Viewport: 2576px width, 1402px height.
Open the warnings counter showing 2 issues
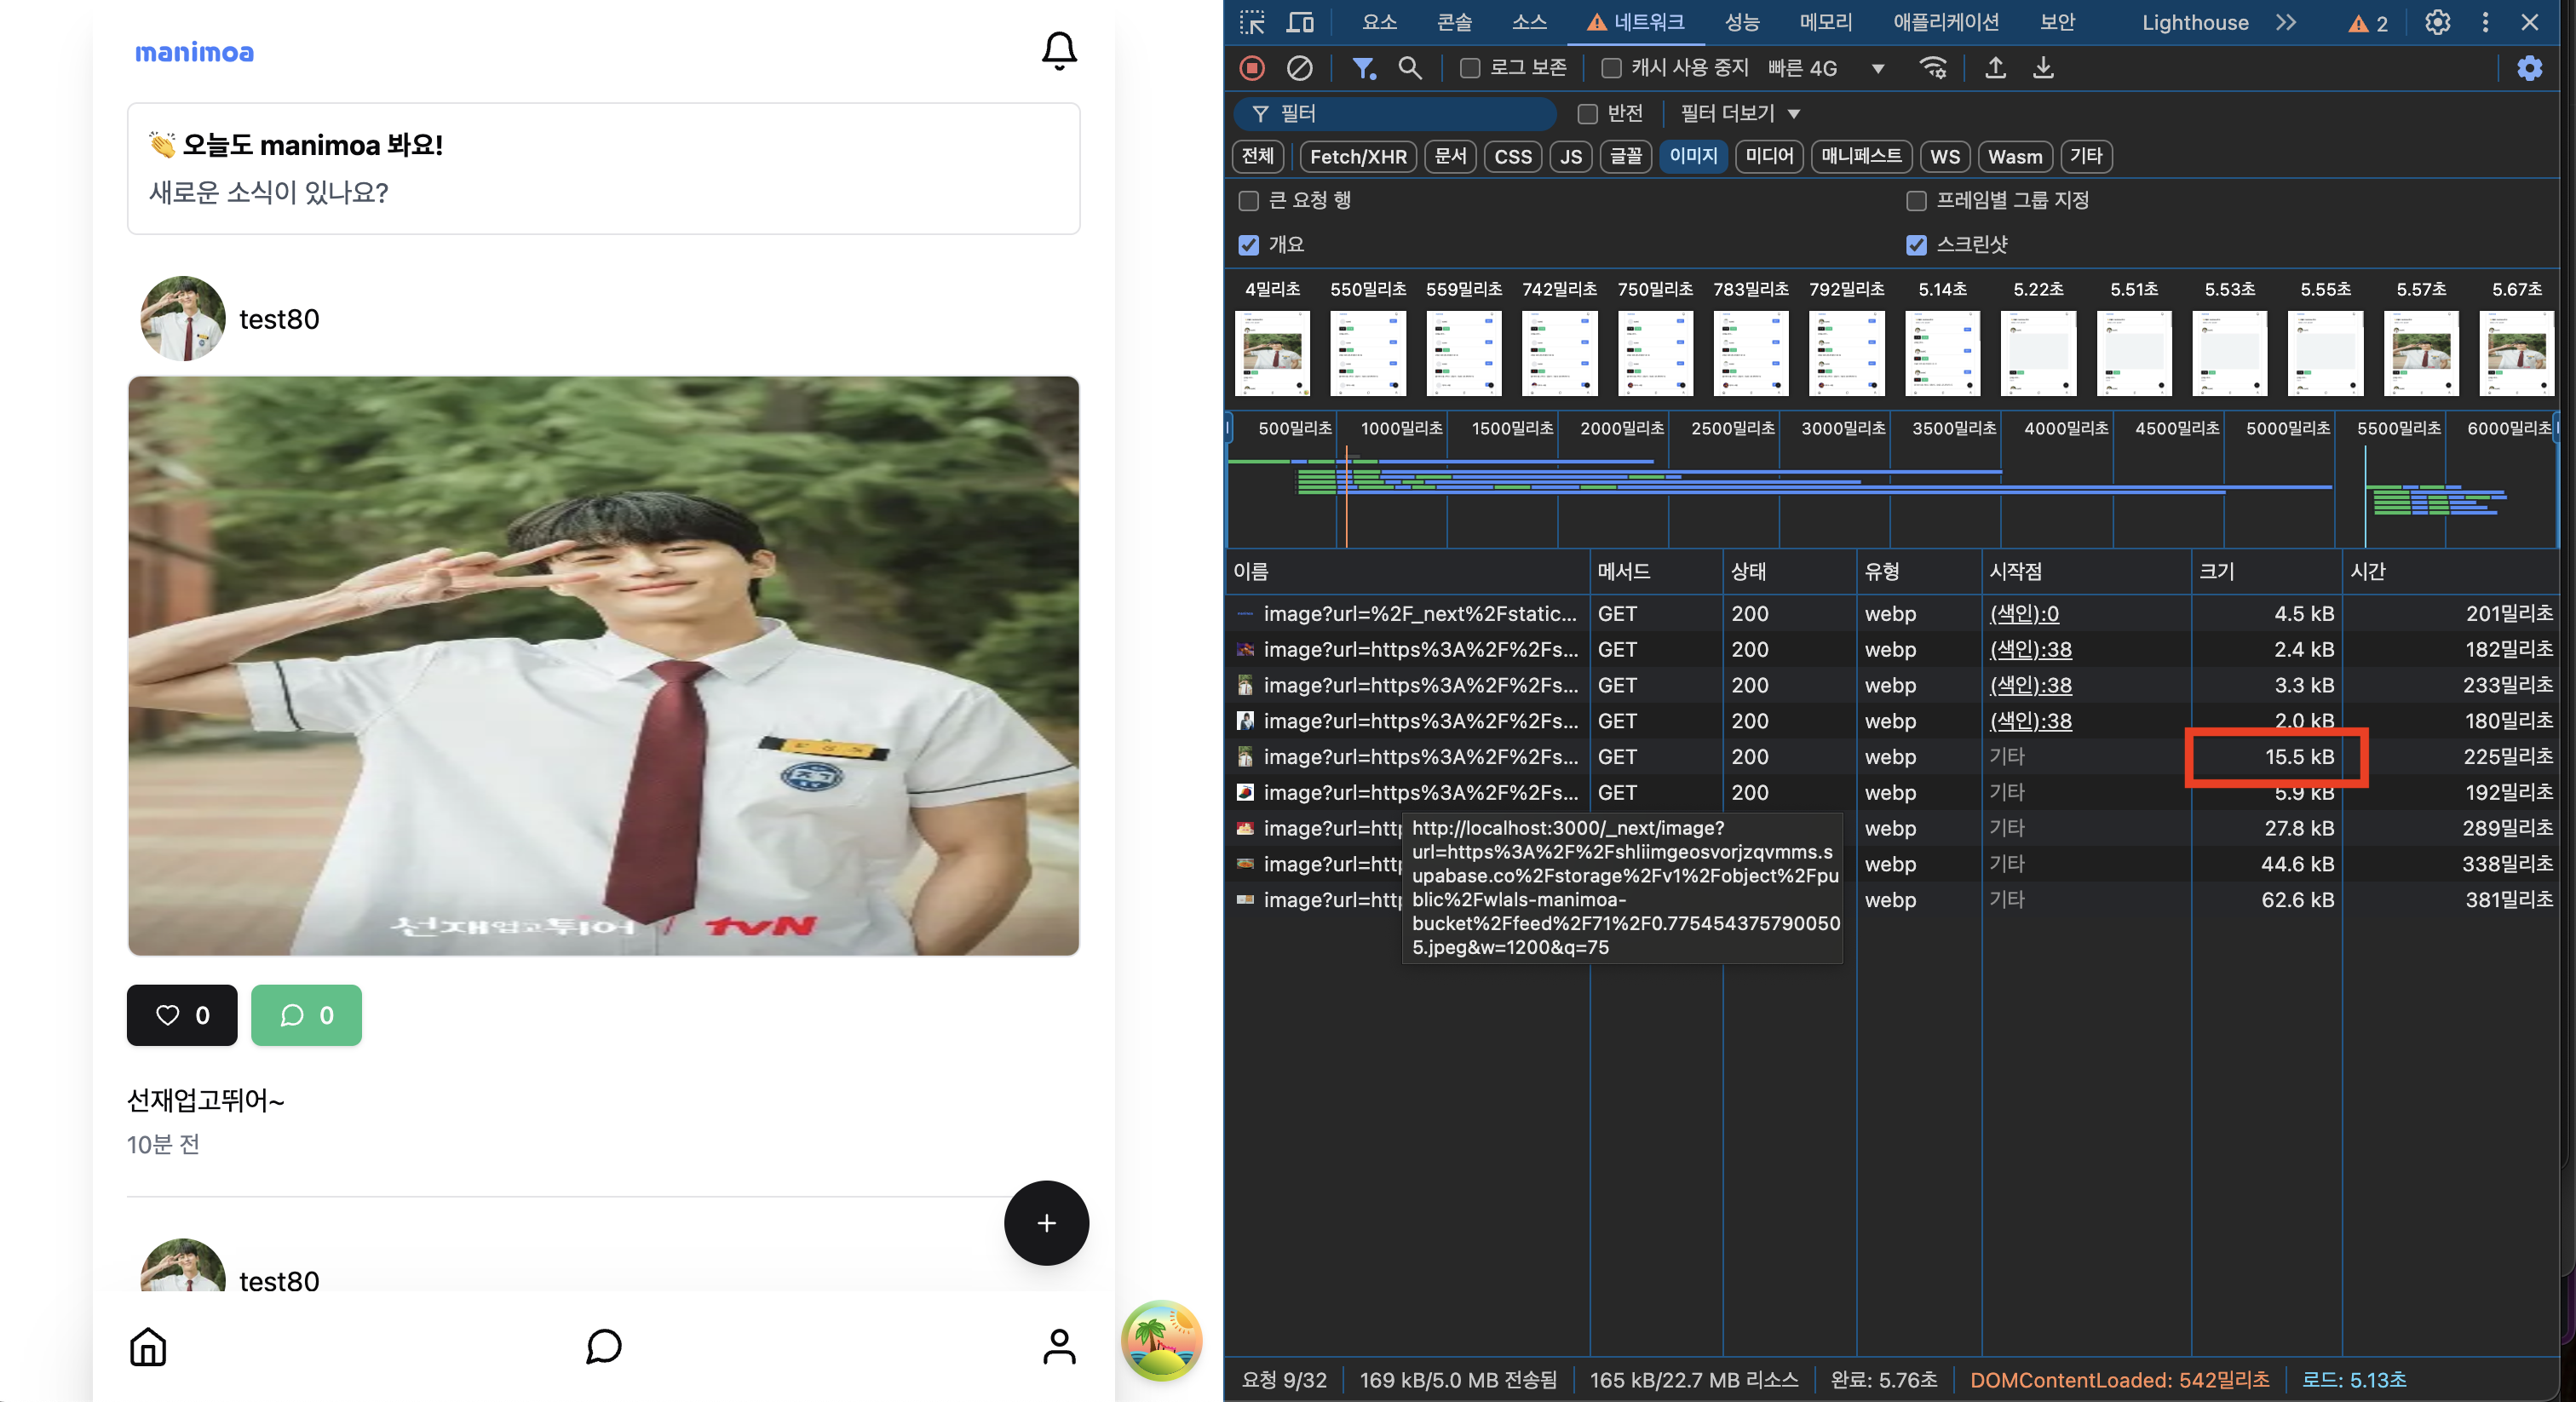2368,23
